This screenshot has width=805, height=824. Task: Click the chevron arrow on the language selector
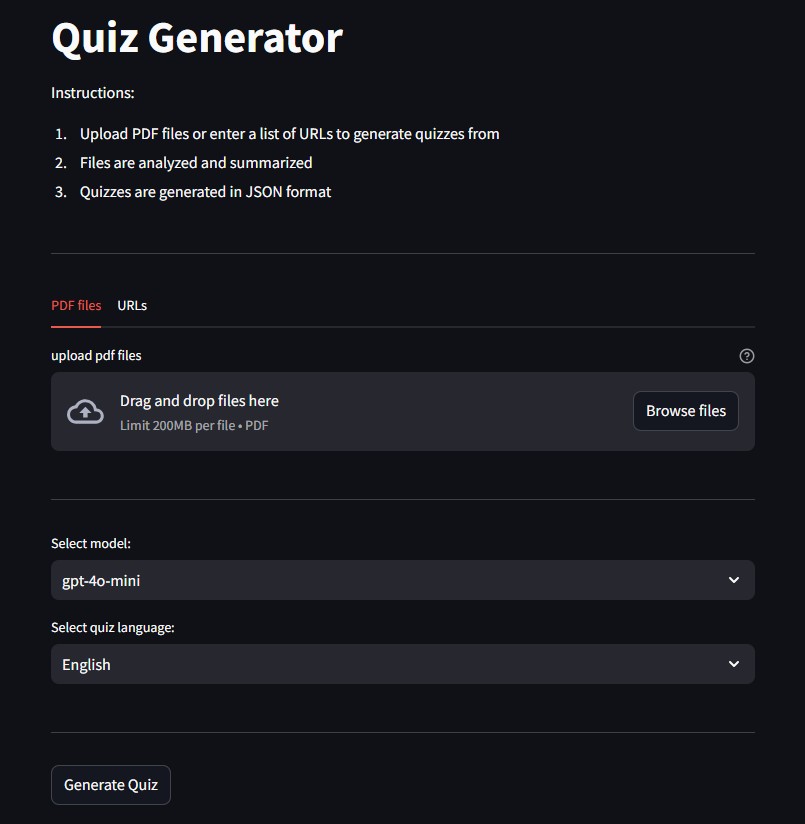[x=734, y=664]
